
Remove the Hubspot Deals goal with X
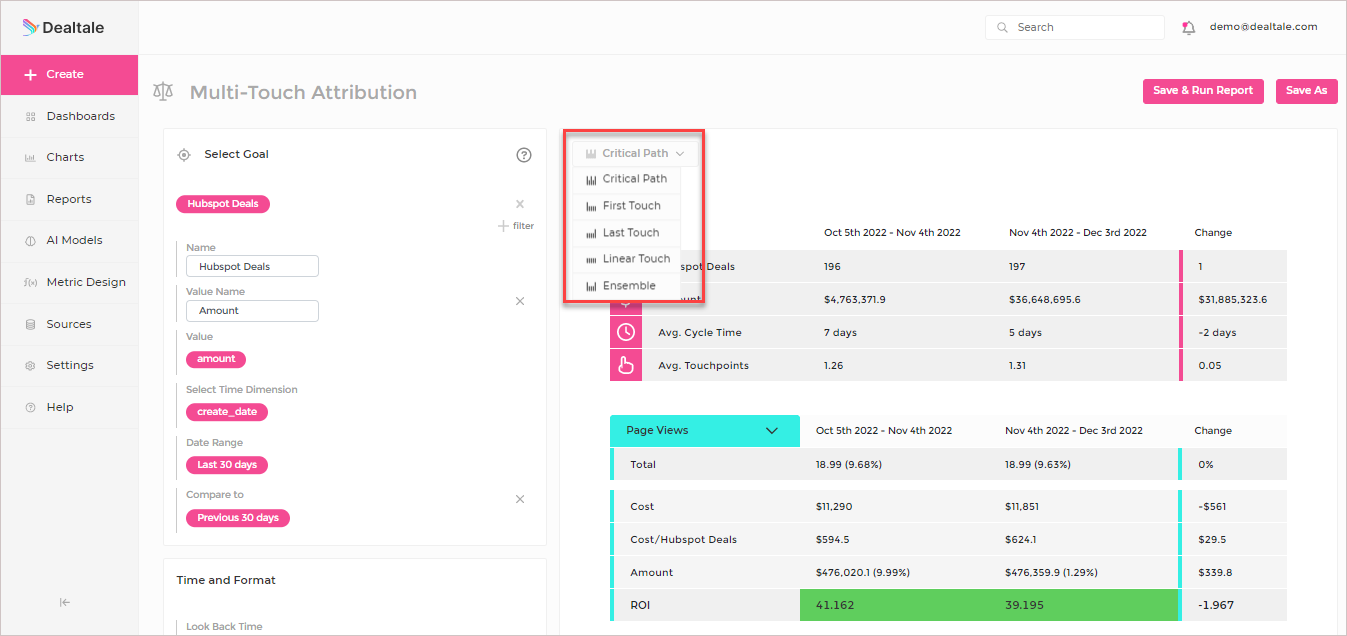520,204
